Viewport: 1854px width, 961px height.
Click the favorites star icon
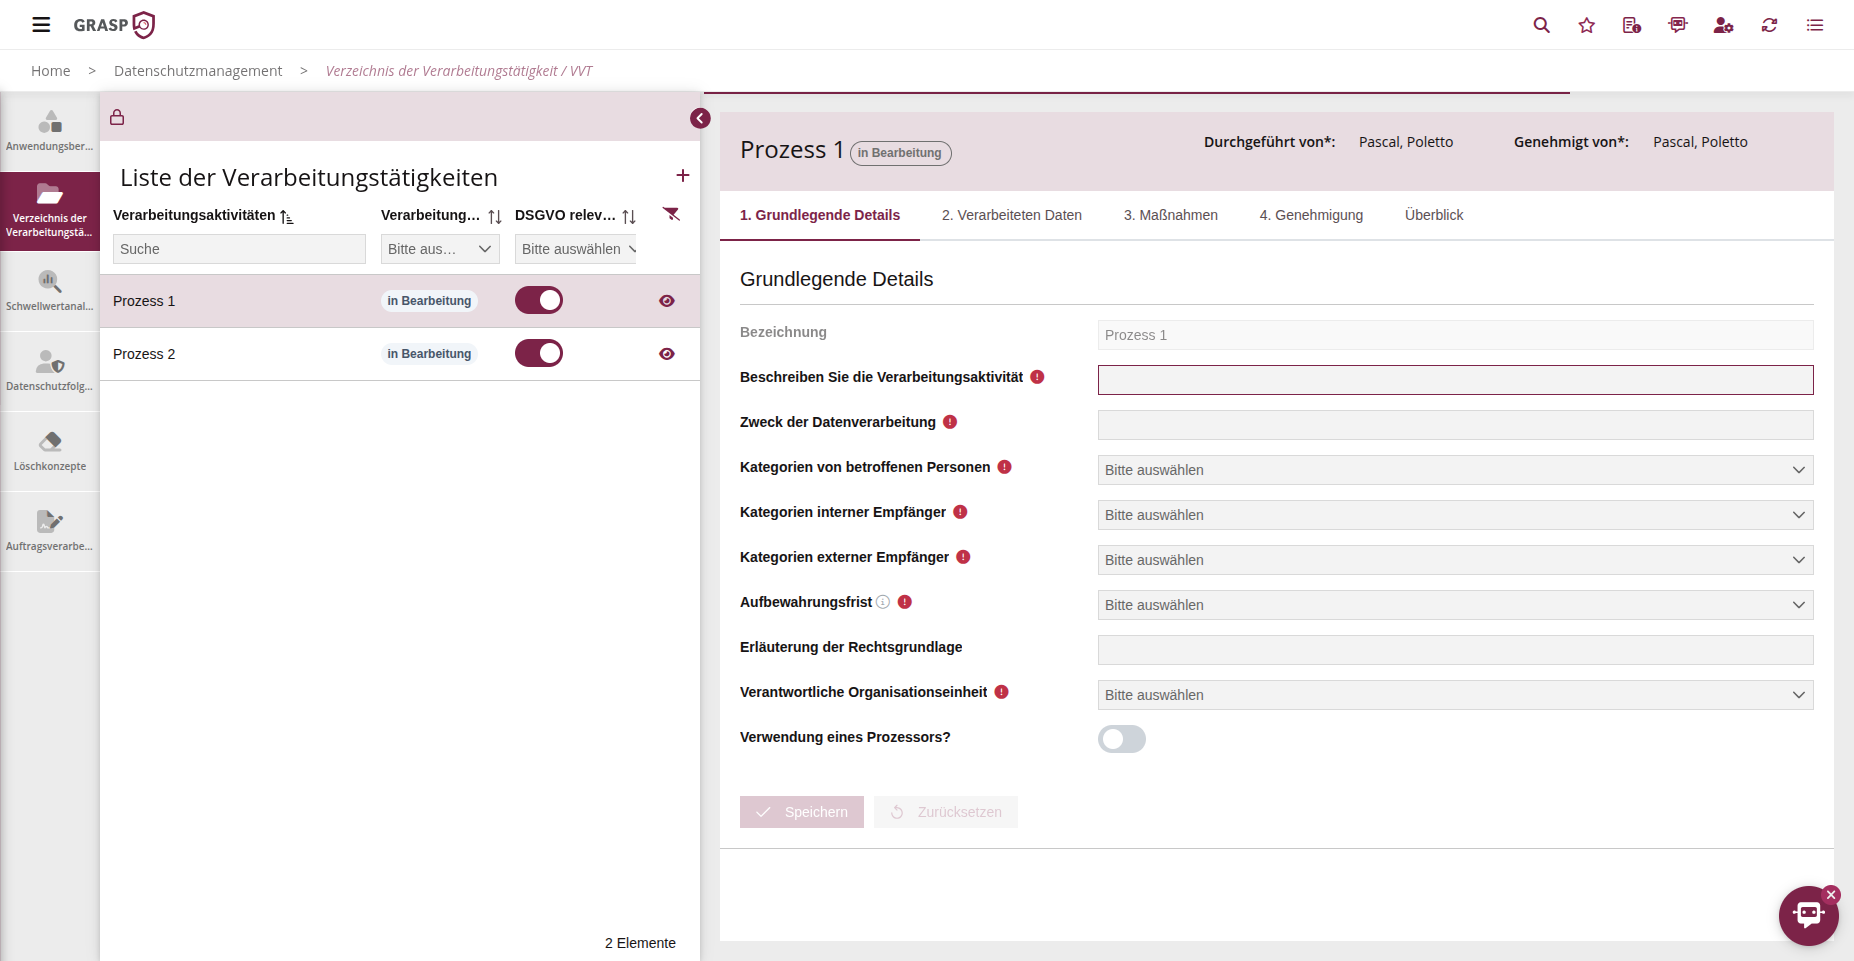(1586, 25)
